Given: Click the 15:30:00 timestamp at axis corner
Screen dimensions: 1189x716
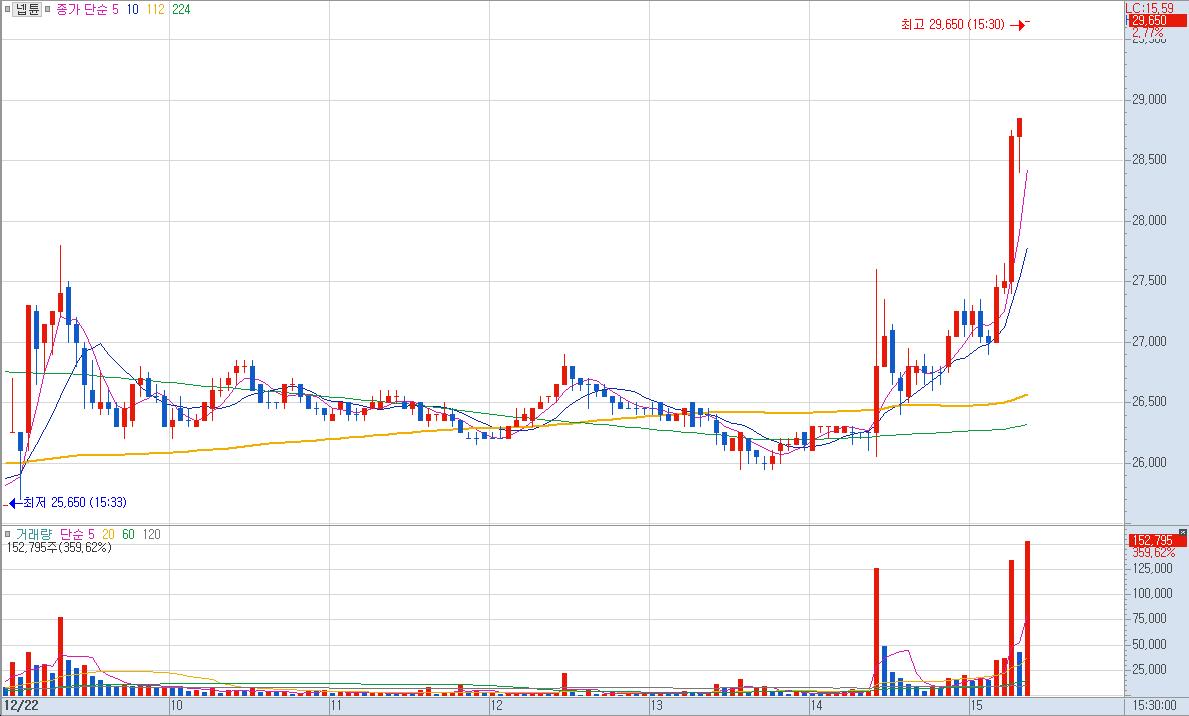Looking at the screenshot, I should pos(1156,706).
